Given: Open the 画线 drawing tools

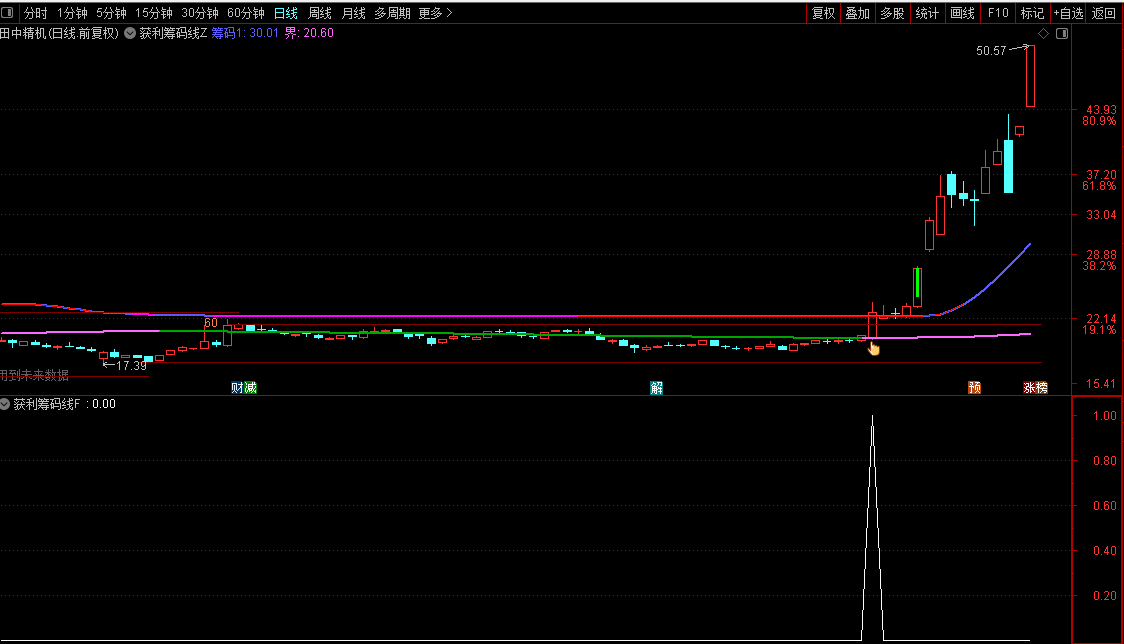Looking at the screenshot, I should click(962, 13).
